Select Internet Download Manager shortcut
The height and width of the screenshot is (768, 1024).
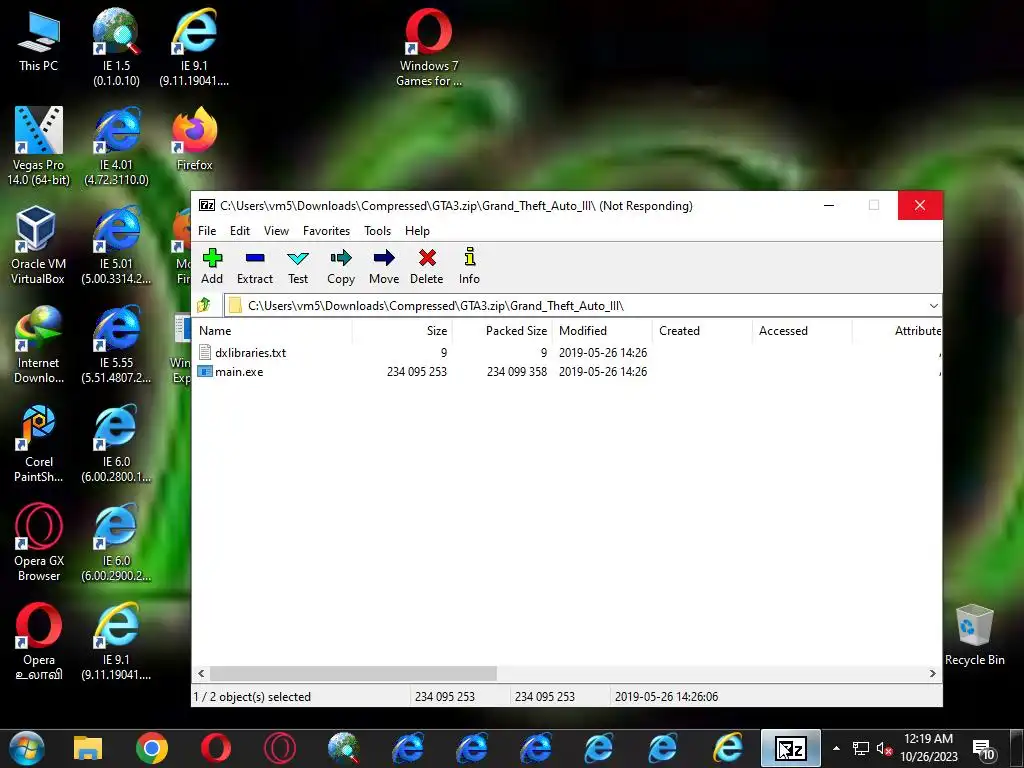(x=39, y=345)
